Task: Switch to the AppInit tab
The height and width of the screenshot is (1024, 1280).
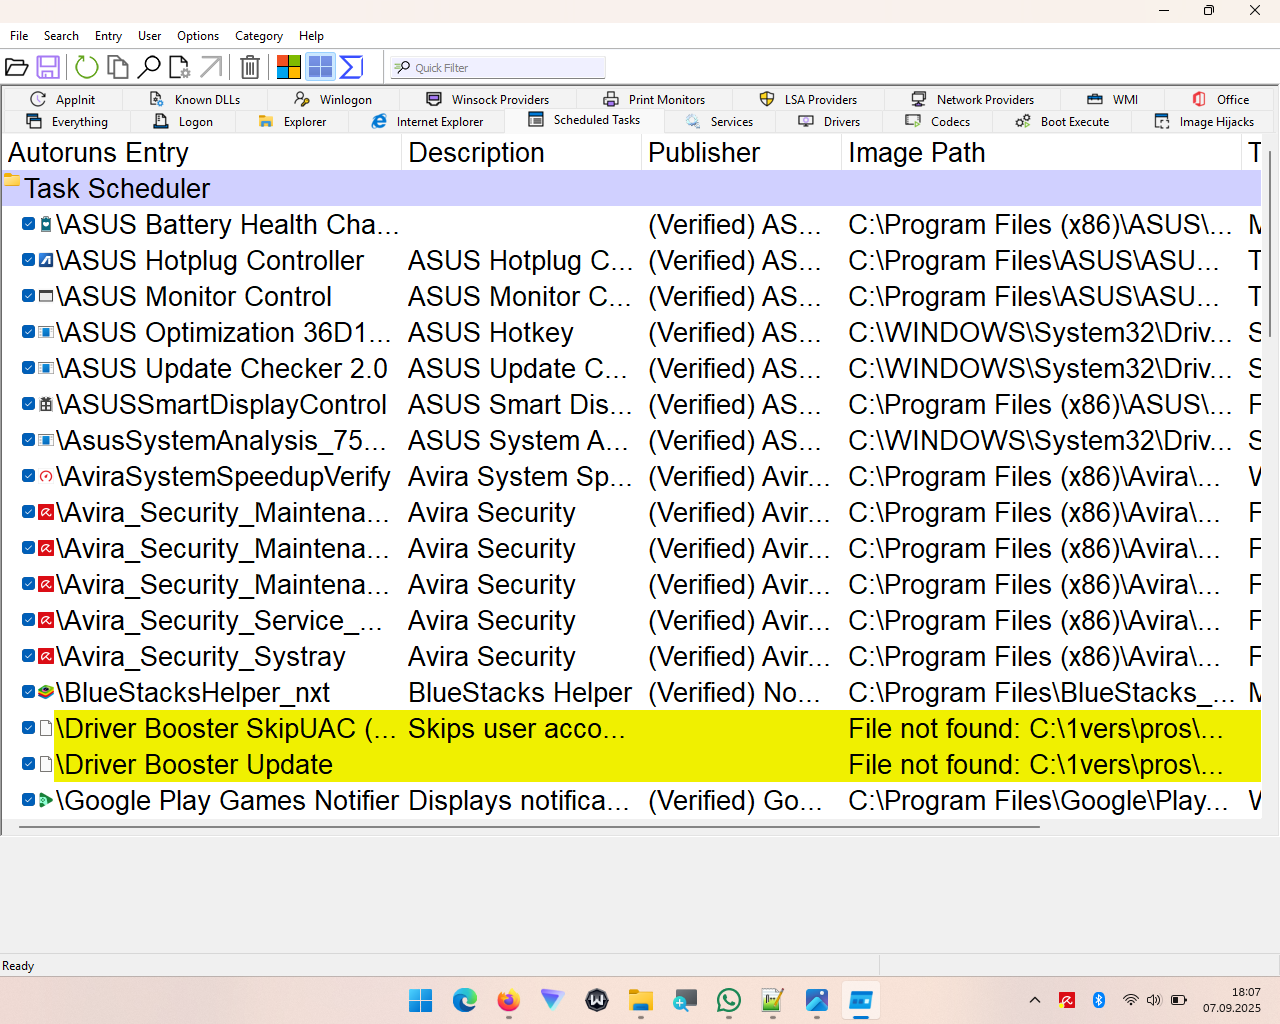Action: [63, 99]
